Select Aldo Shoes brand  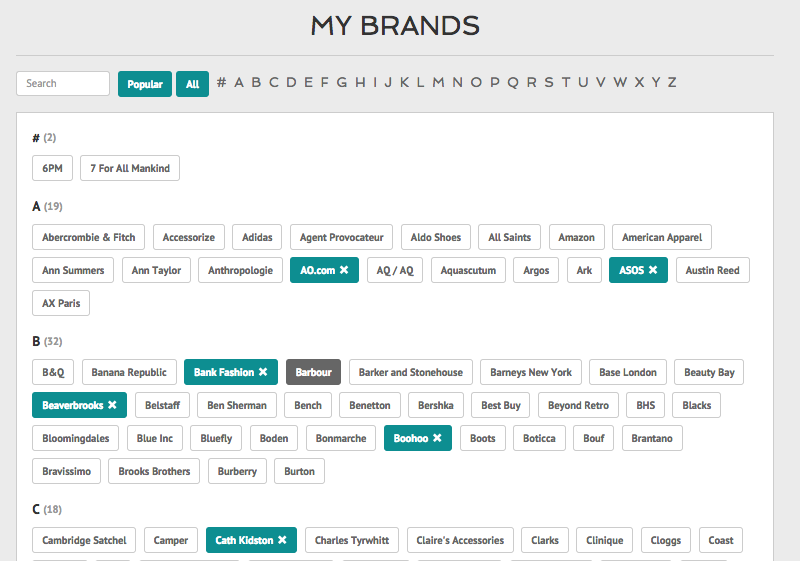tap(436, 237)
